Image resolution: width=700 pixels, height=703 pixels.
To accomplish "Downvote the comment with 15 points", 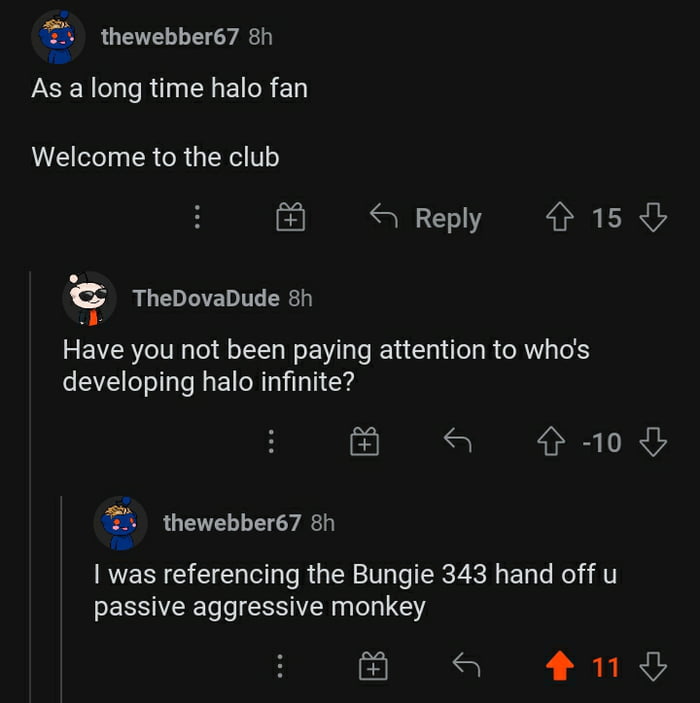I will [653, 217].
